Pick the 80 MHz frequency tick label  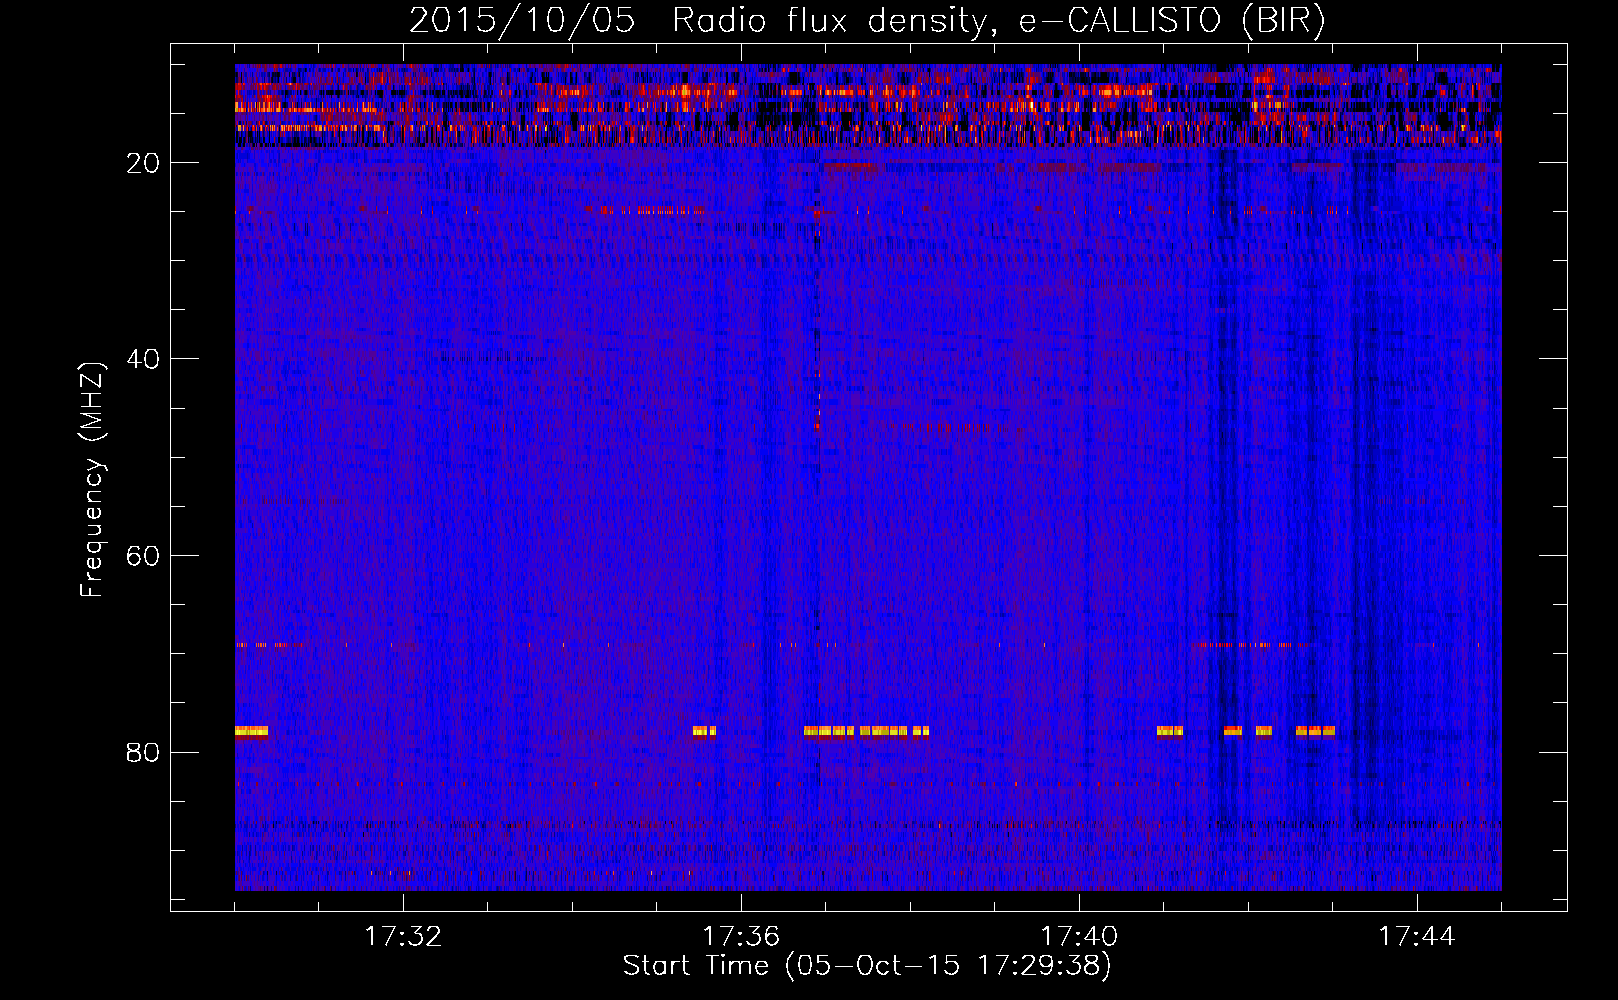pyautogui.click(x=144, y=752)
